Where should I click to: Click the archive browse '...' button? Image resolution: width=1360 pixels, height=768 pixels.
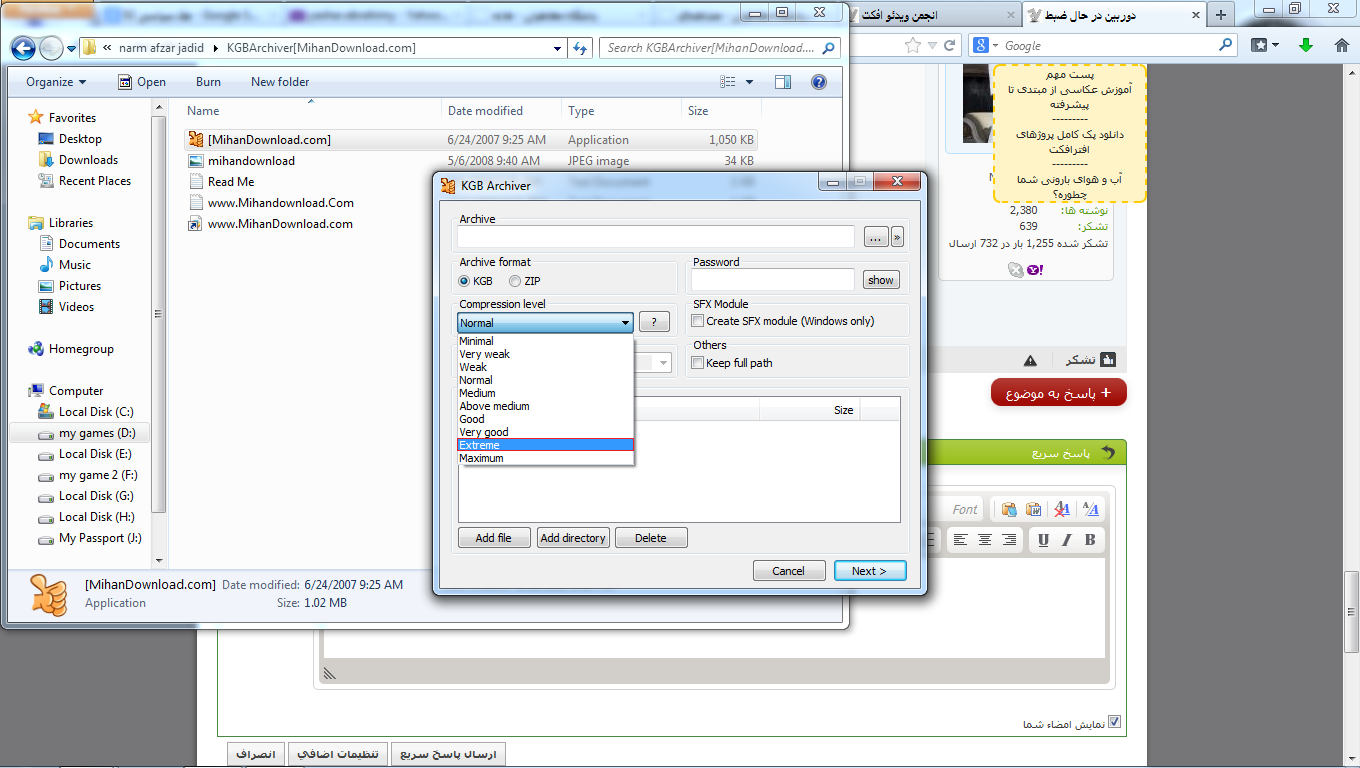click(876, 237)
